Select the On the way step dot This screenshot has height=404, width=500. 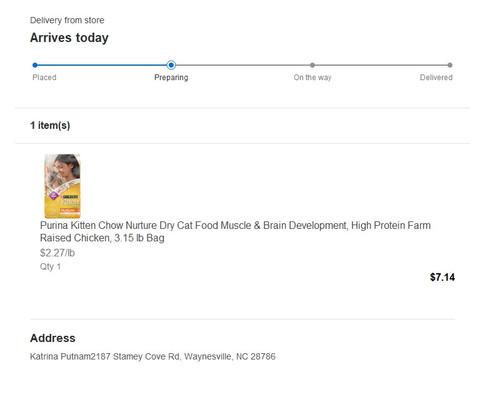(312, 65)
